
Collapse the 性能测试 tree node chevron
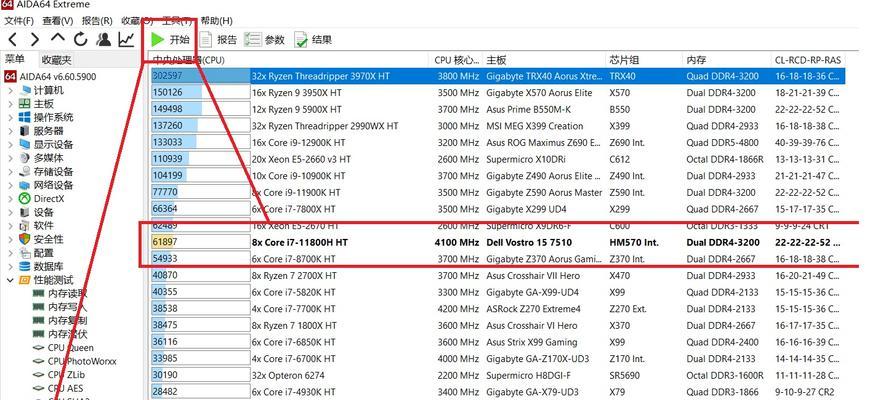coord(11,280)
